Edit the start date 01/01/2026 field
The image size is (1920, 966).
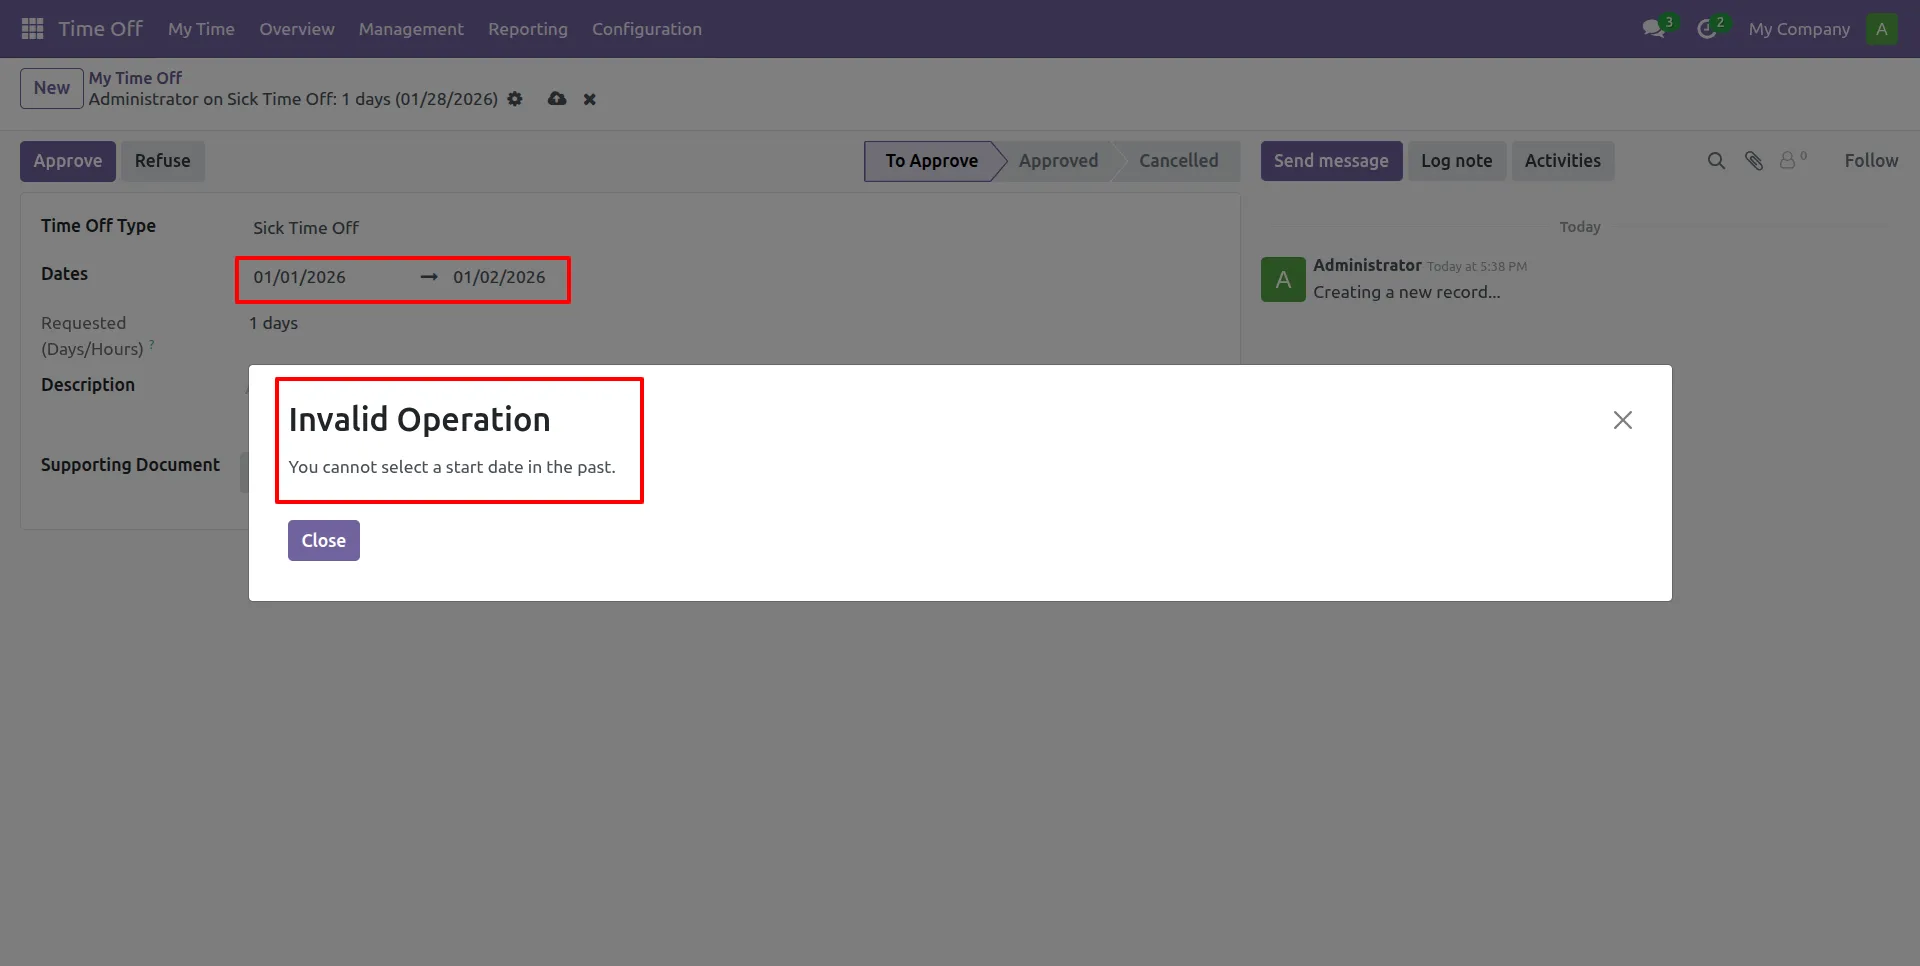point(298,277)
